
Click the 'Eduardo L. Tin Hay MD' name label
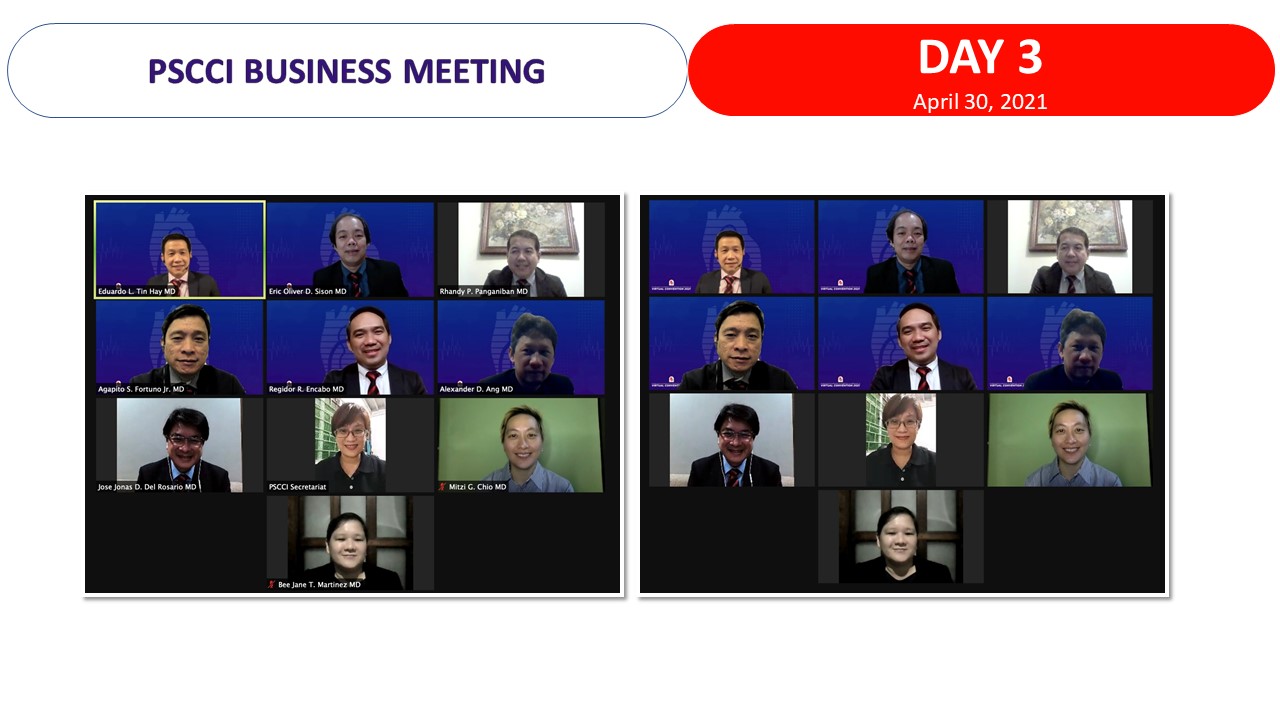[137, 291]
